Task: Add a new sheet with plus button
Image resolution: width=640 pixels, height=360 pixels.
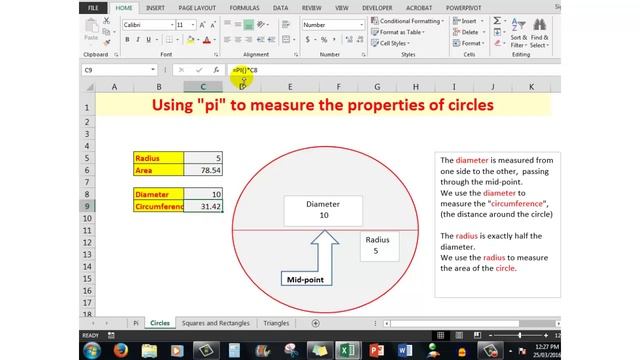Action: pos(316,323)
